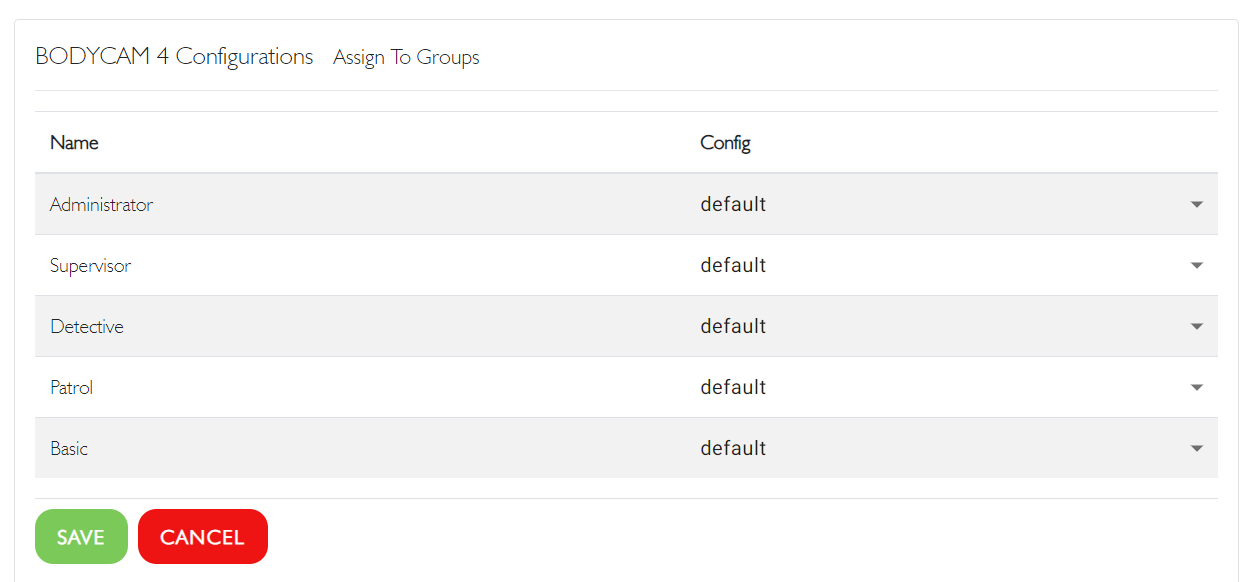Open Administrator config via its 'default' text
Viewport: 1255px width, 582px height.
[733, 204]
